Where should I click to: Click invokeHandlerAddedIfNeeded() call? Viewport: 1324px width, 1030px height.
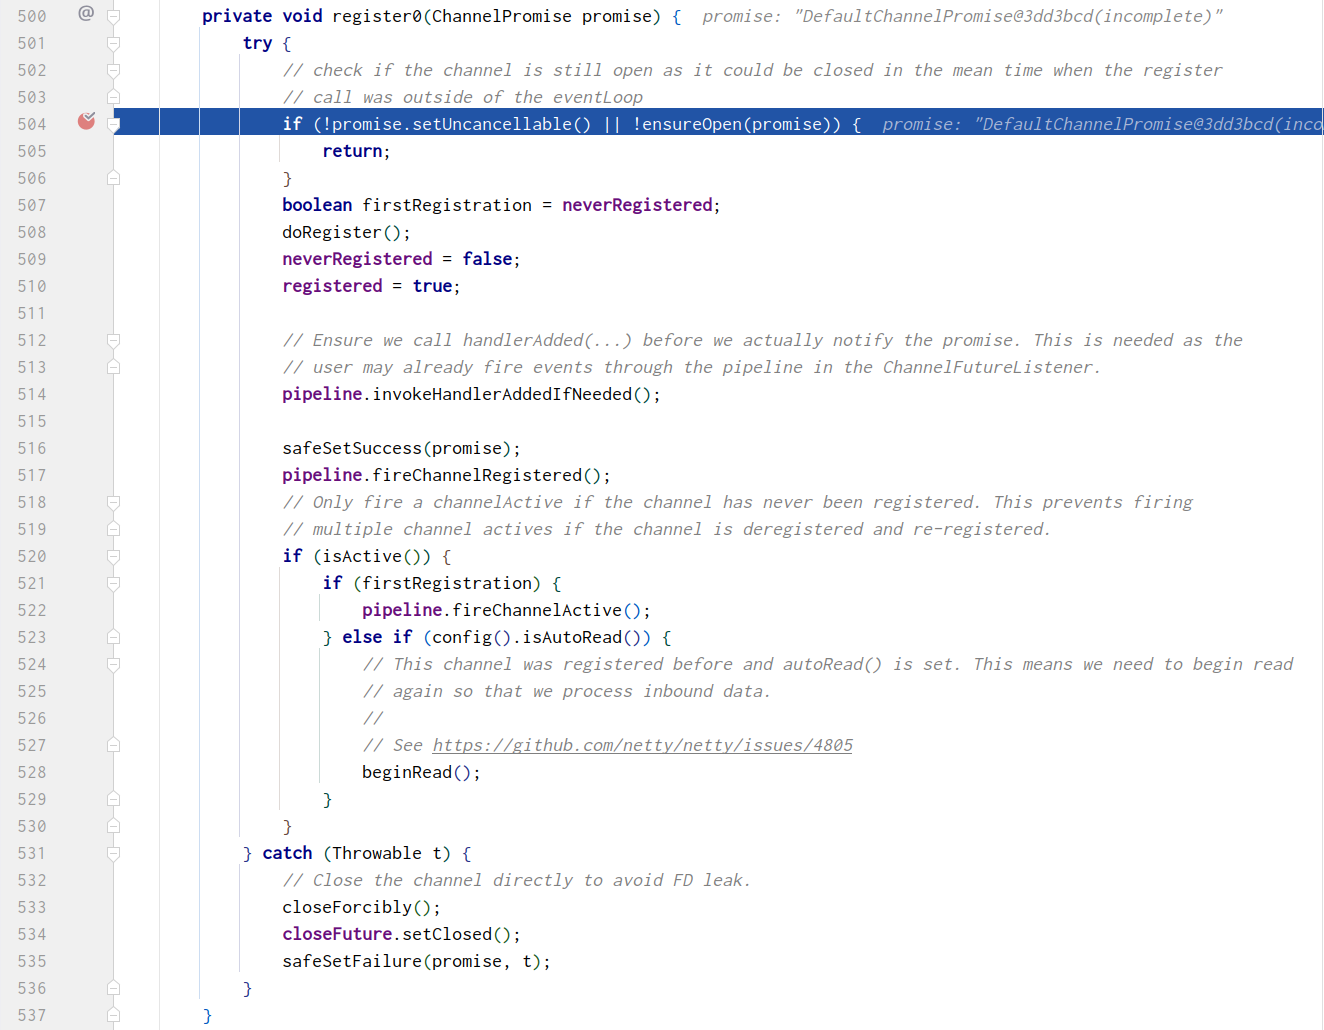pyautogui.click(x=512, y=394)
